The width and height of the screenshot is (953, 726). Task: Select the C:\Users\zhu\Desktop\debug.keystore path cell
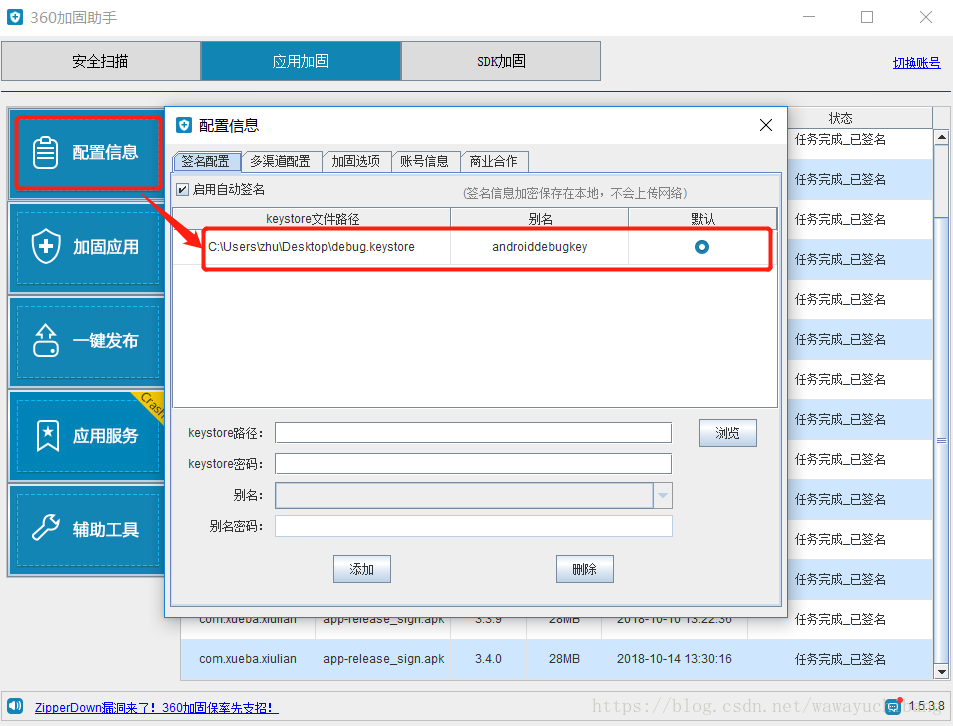pyautogui.click(x=311, y=247)
